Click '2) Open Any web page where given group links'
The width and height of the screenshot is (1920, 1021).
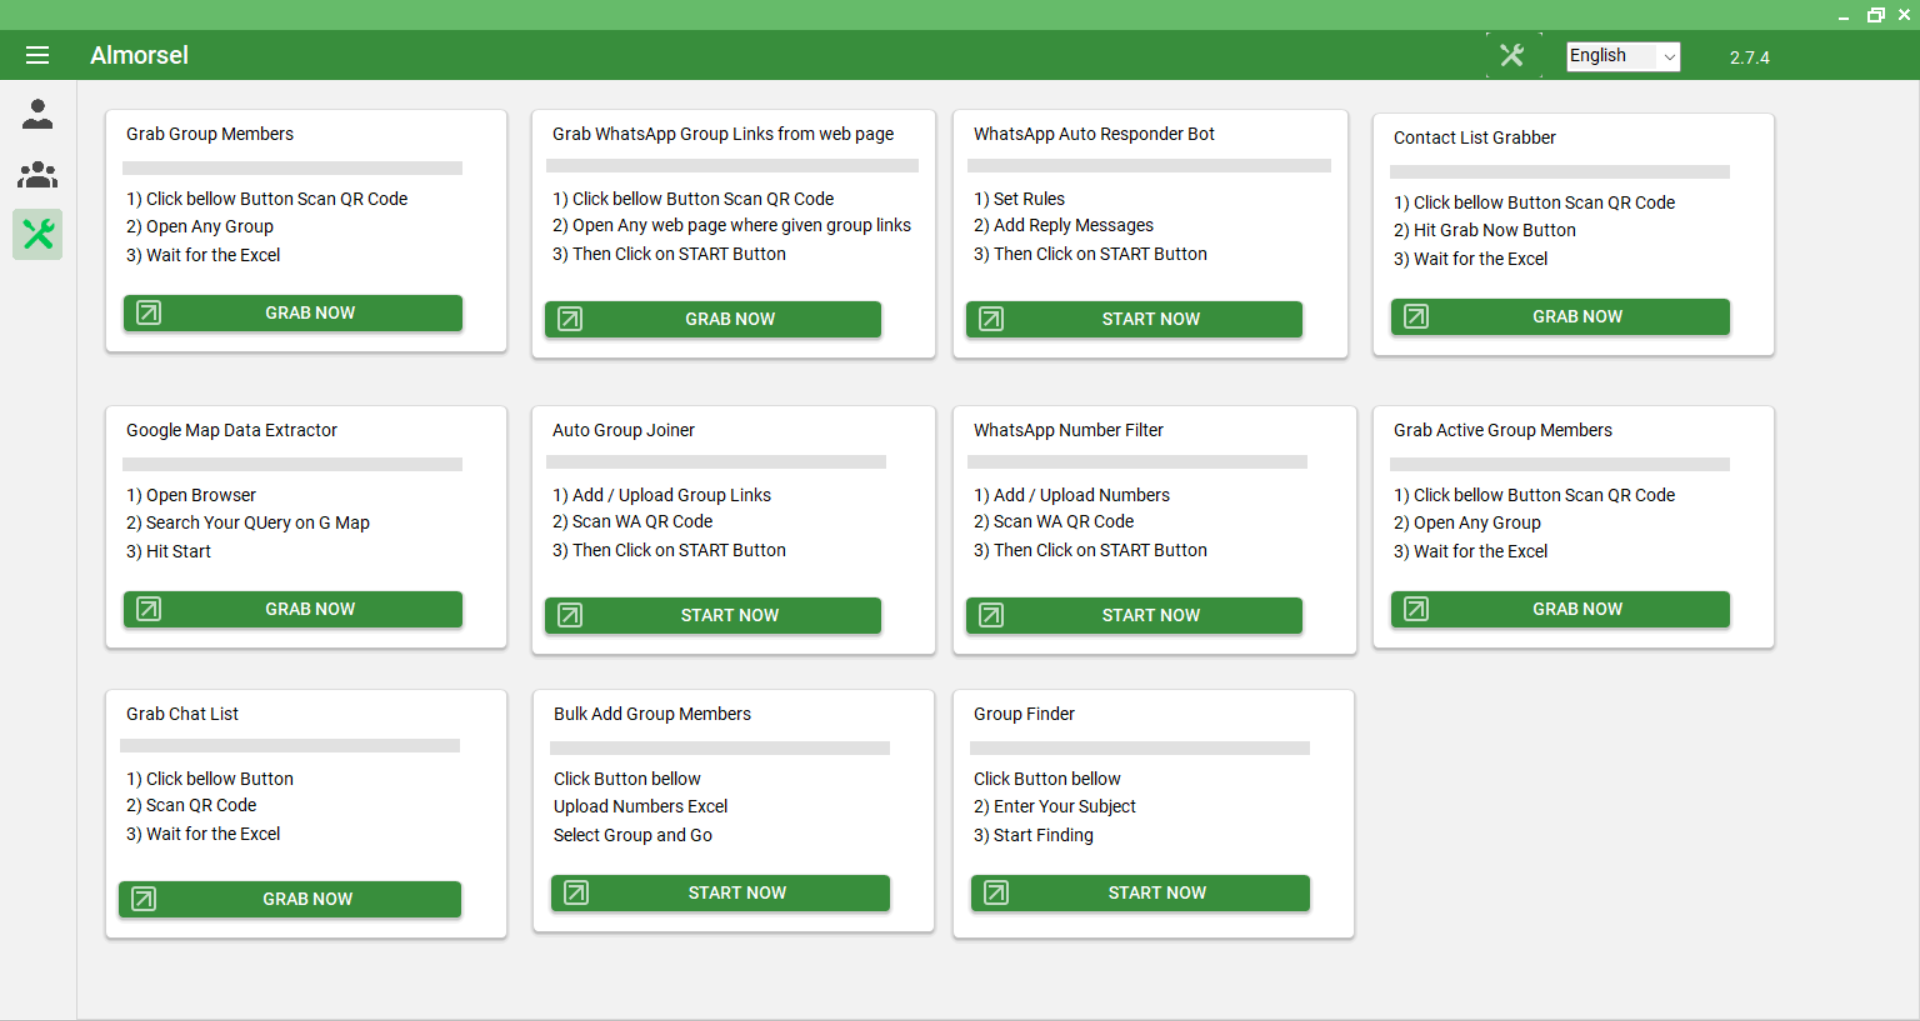(x=732, y=225)
